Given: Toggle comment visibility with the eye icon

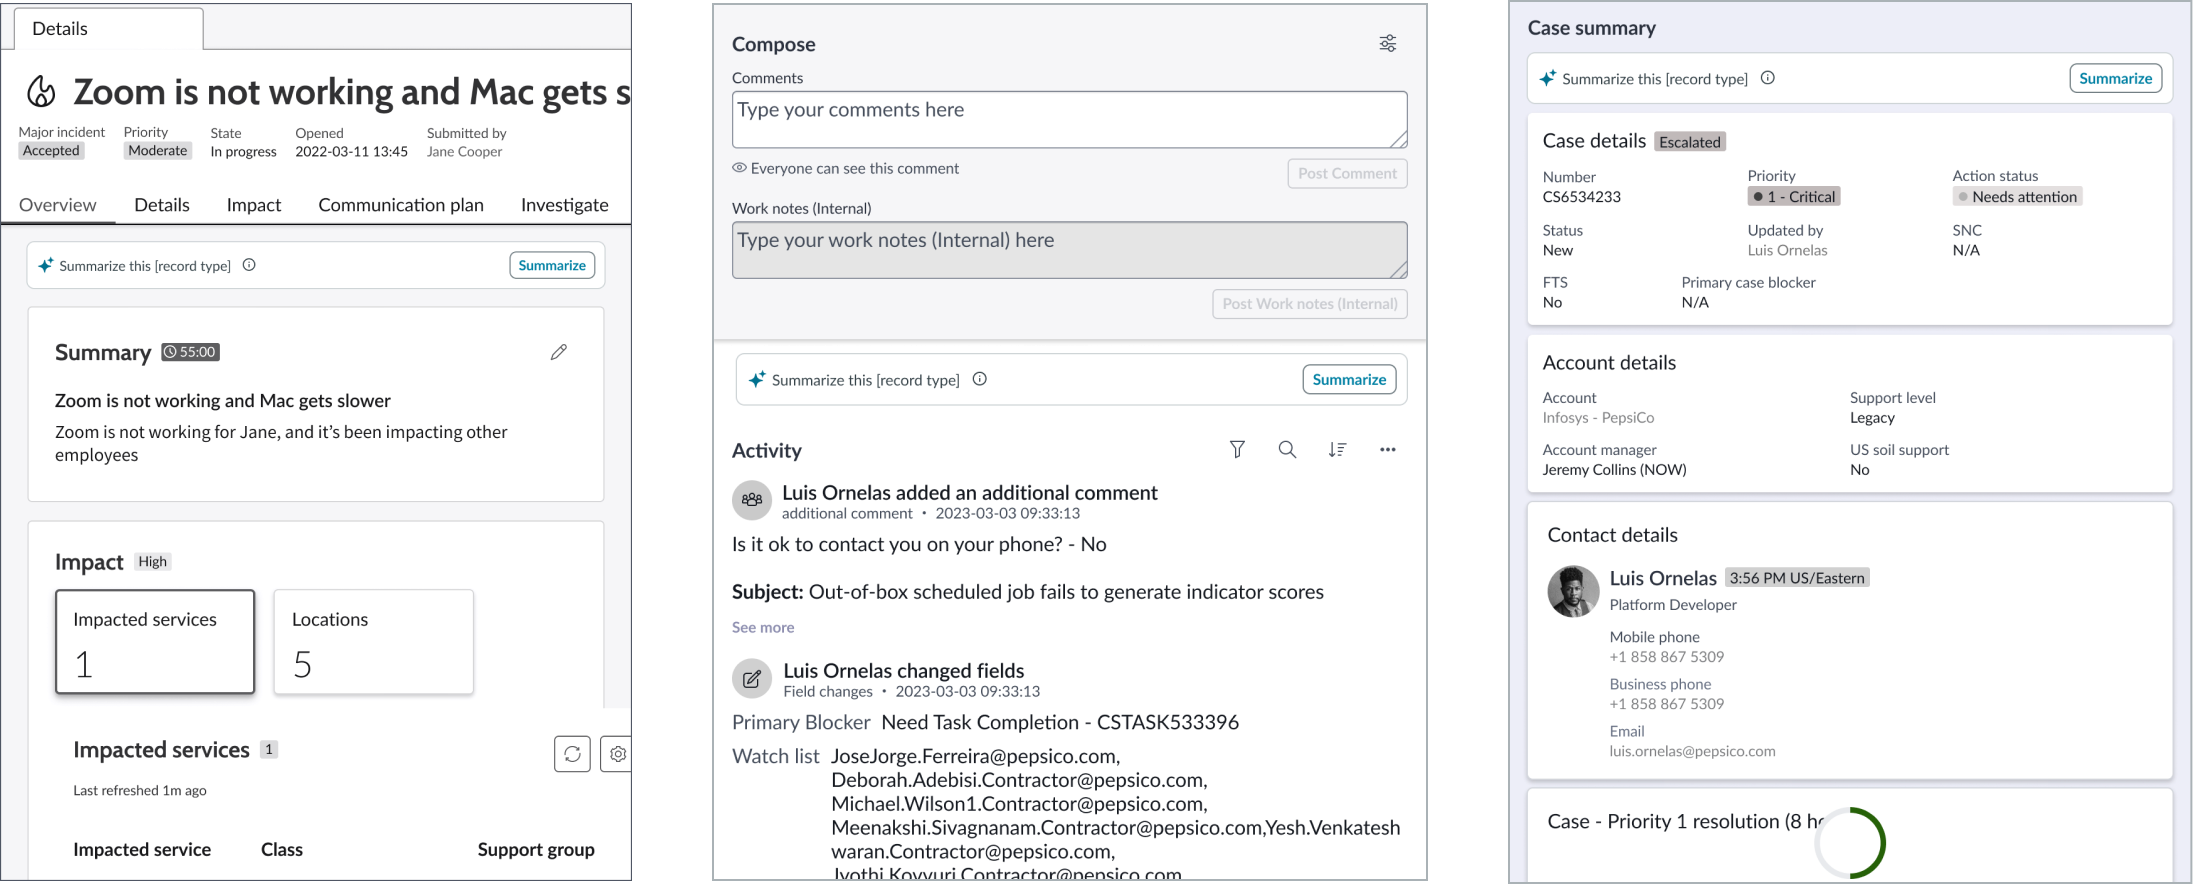Looking at the screenshot, I should (738, 168).
